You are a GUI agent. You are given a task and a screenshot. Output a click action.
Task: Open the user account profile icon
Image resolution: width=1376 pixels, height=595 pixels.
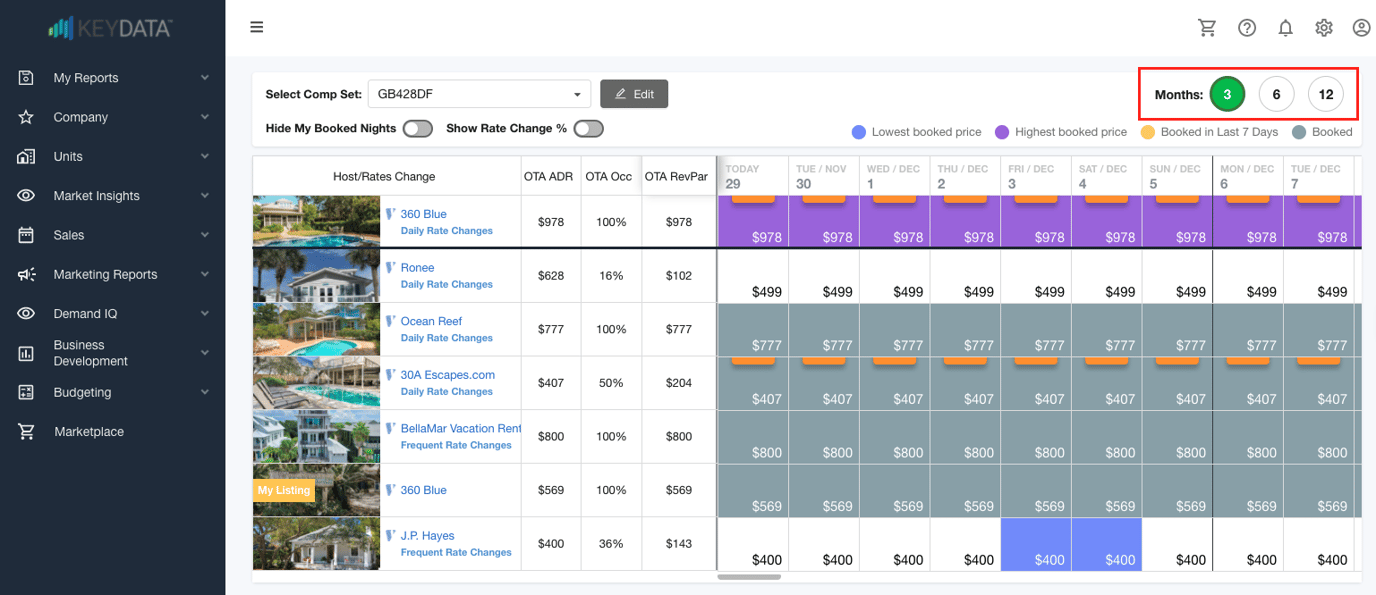1361,28
